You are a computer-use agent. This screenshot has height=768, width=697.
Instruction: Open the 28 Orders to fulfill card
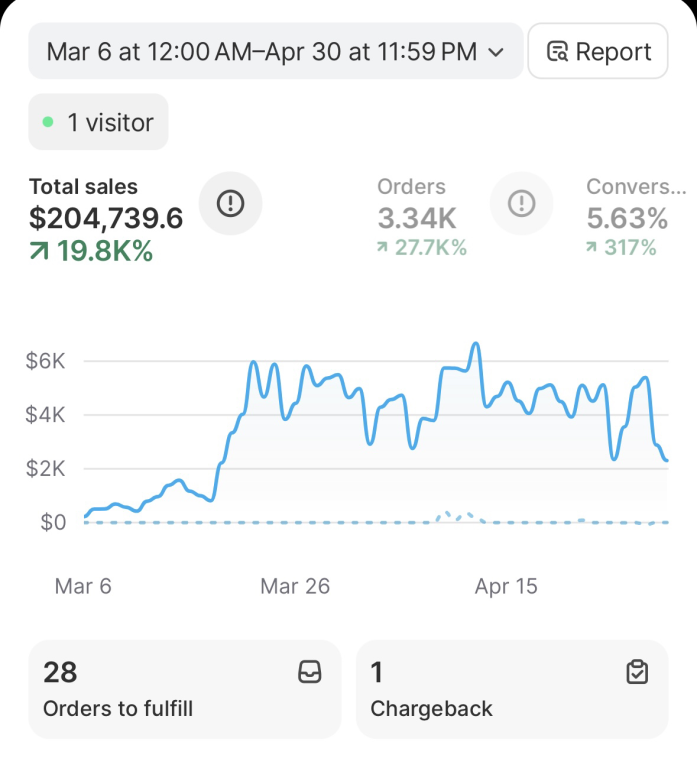click(x=185, y=689)
